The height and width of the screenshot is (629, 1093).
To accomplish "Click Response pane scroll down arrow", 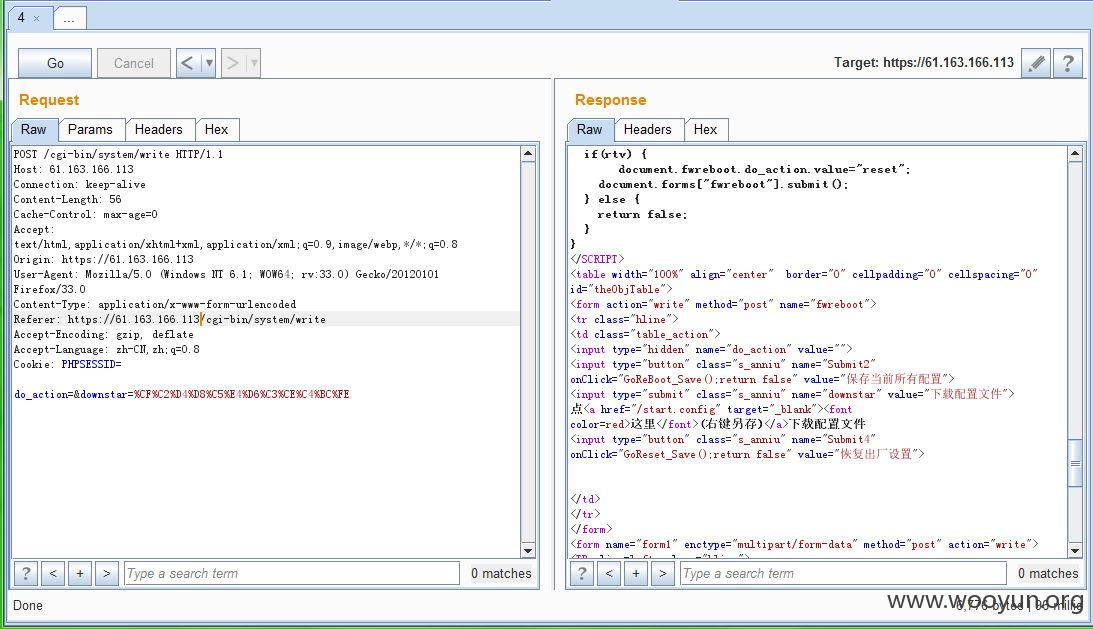I will coord(1075,551).
